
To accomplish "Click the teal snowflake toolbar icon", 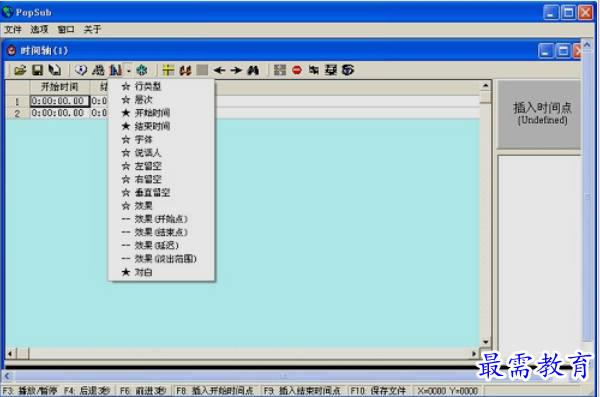I will (x=142, y=70).
